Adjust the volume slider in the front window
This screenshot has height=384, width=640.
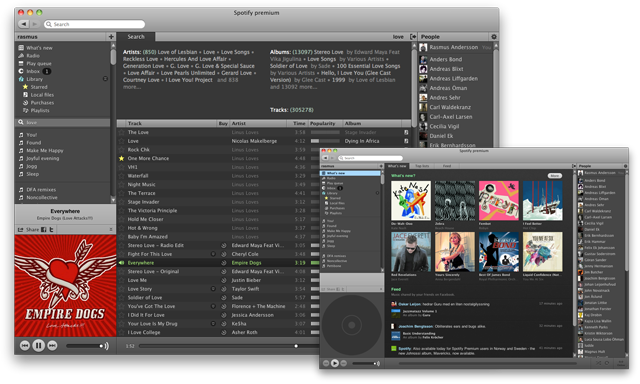click(x=364, y=363)
